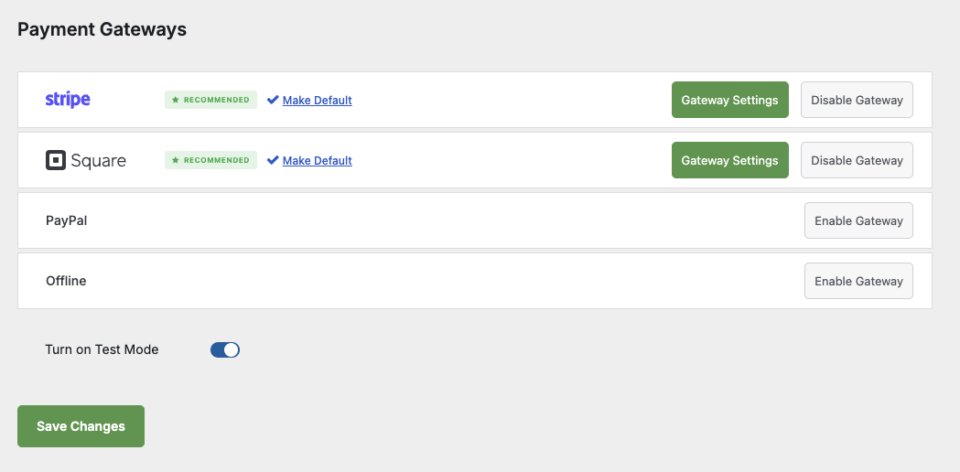
Task: Click the checkmark icon in Stripe row
Action: (273, 100)
